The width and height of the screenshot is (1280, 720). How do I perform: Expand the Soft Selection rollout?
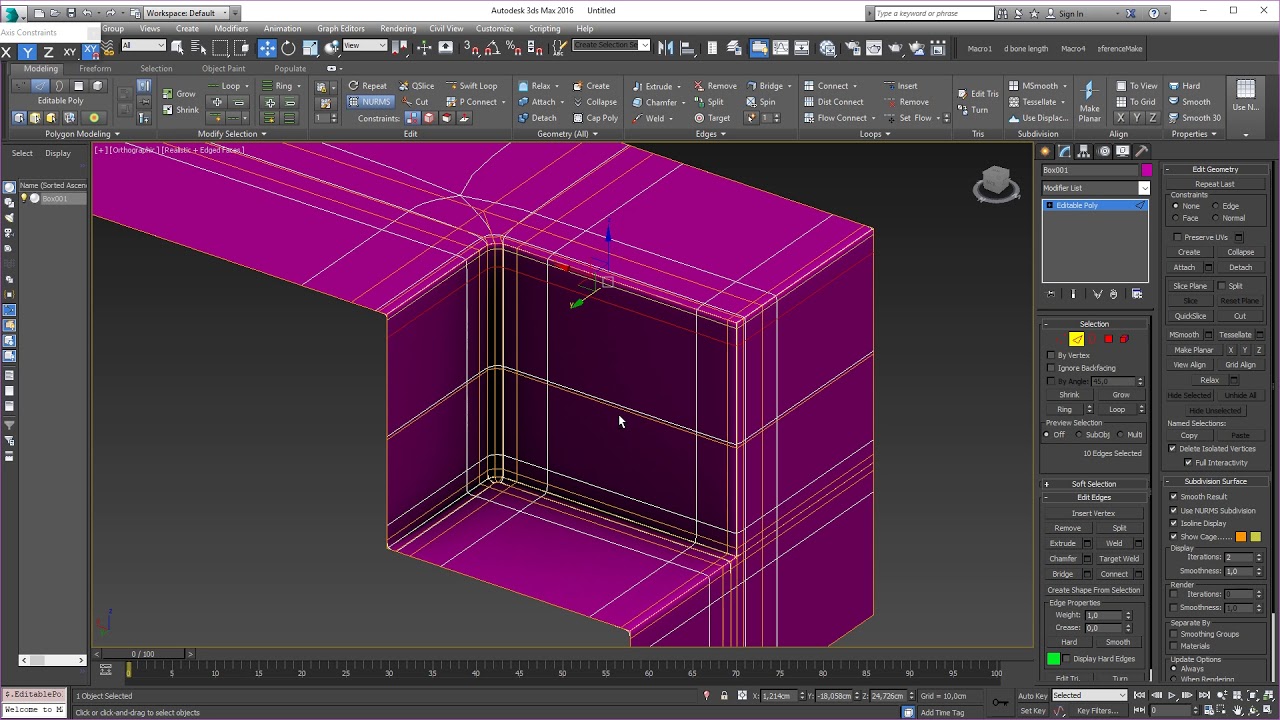click(1094, 484)
